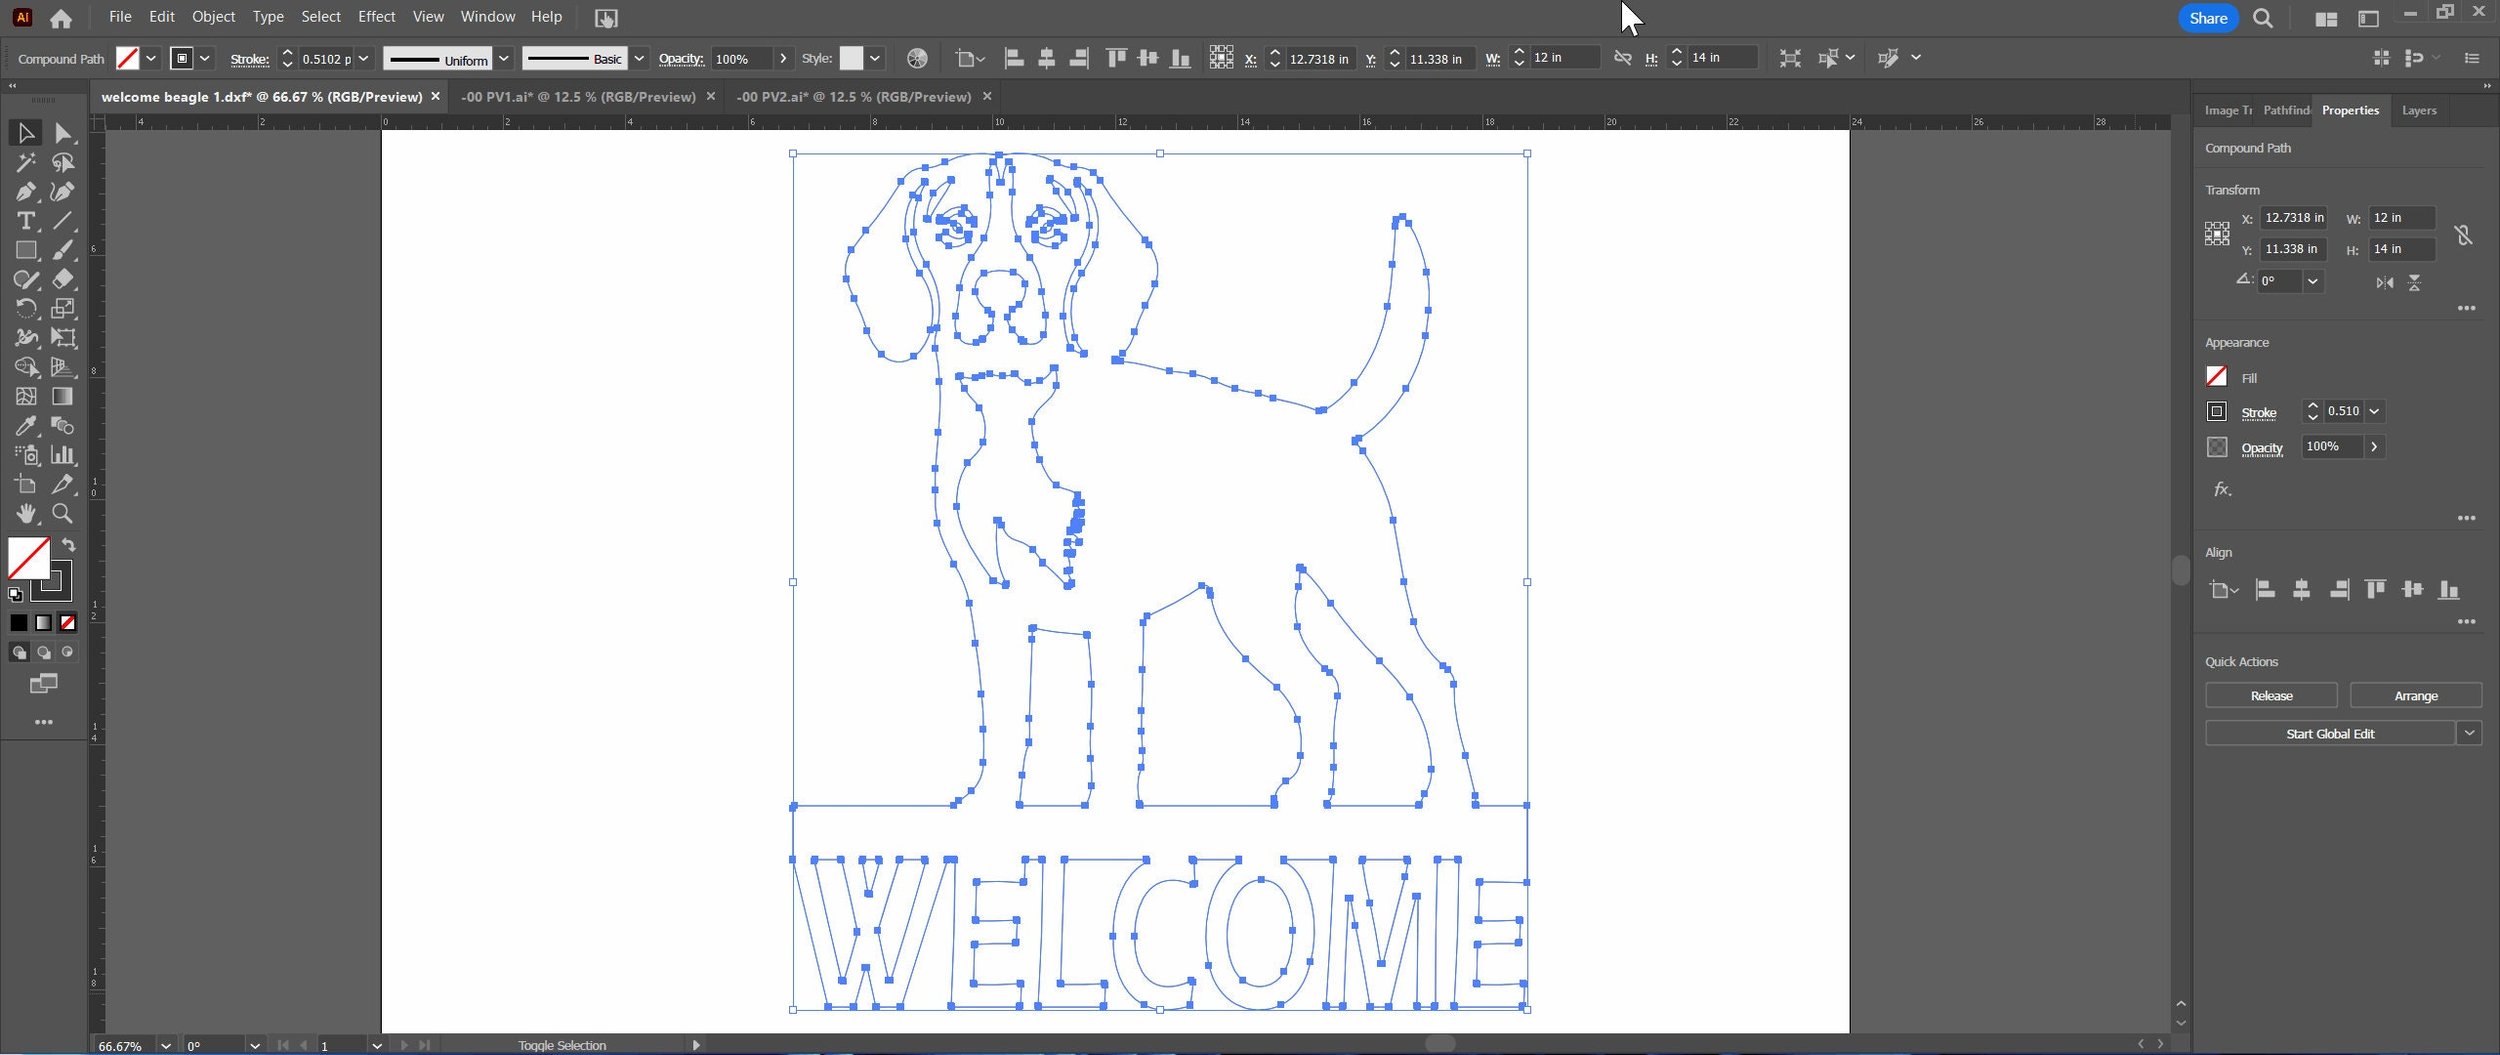This screenshot has width=2500, height=1055.
Task: Select the Artboard tool
Action: point(26,484)
